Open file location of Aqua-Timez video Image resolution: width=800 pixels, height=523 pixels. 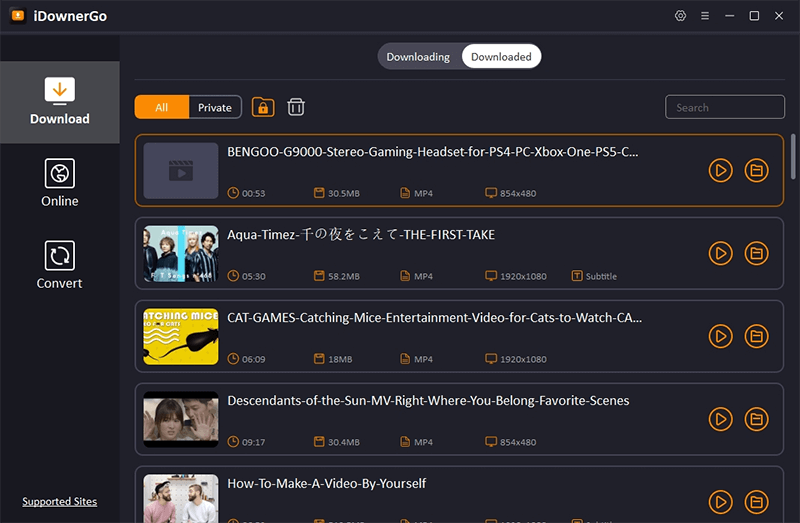tap(757, 254)
